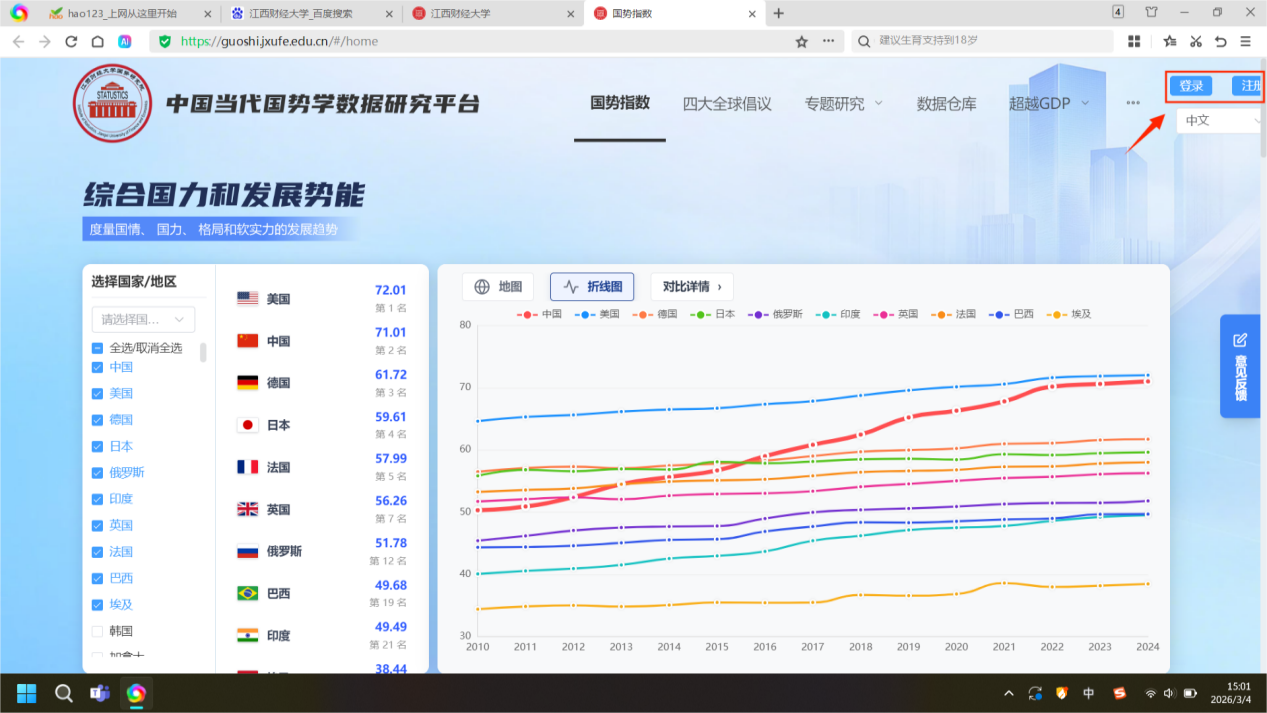The height and width of the screenshot is (713, 1267).
Task: Uncheck the 中国 country checkbox
Action: coord(97,367)
